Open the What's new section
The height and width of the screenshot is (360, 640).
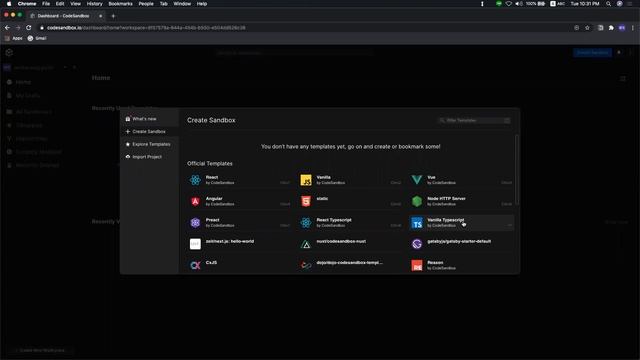(149, 119)
